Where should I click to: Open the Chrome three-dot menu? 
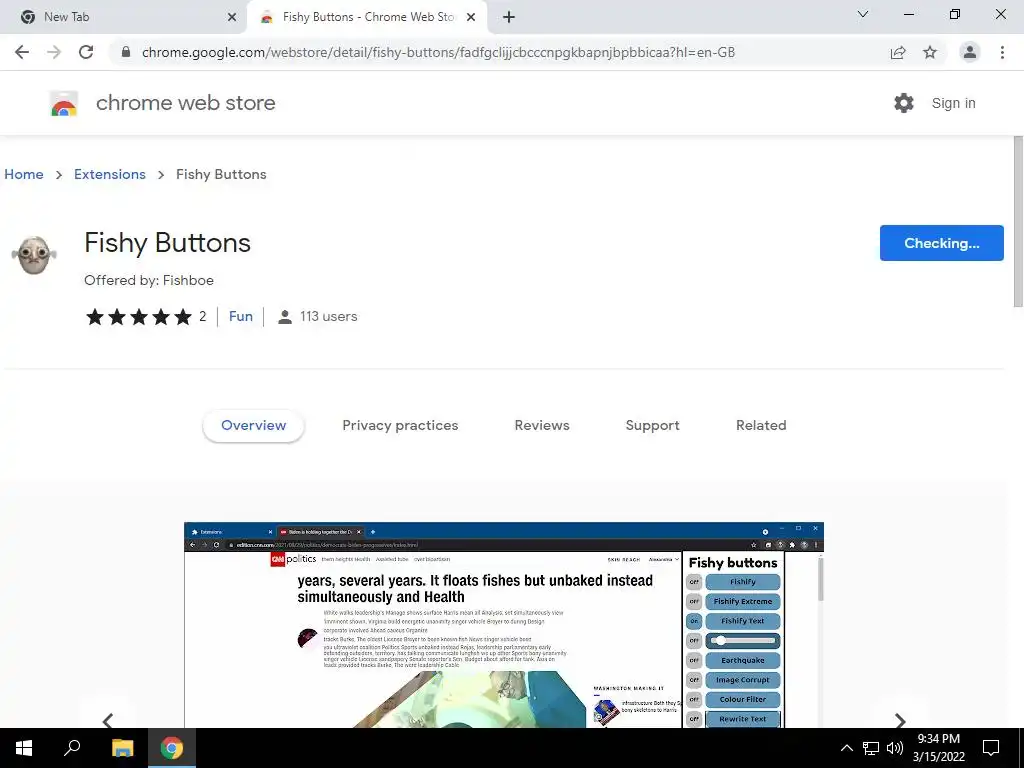1002,52
